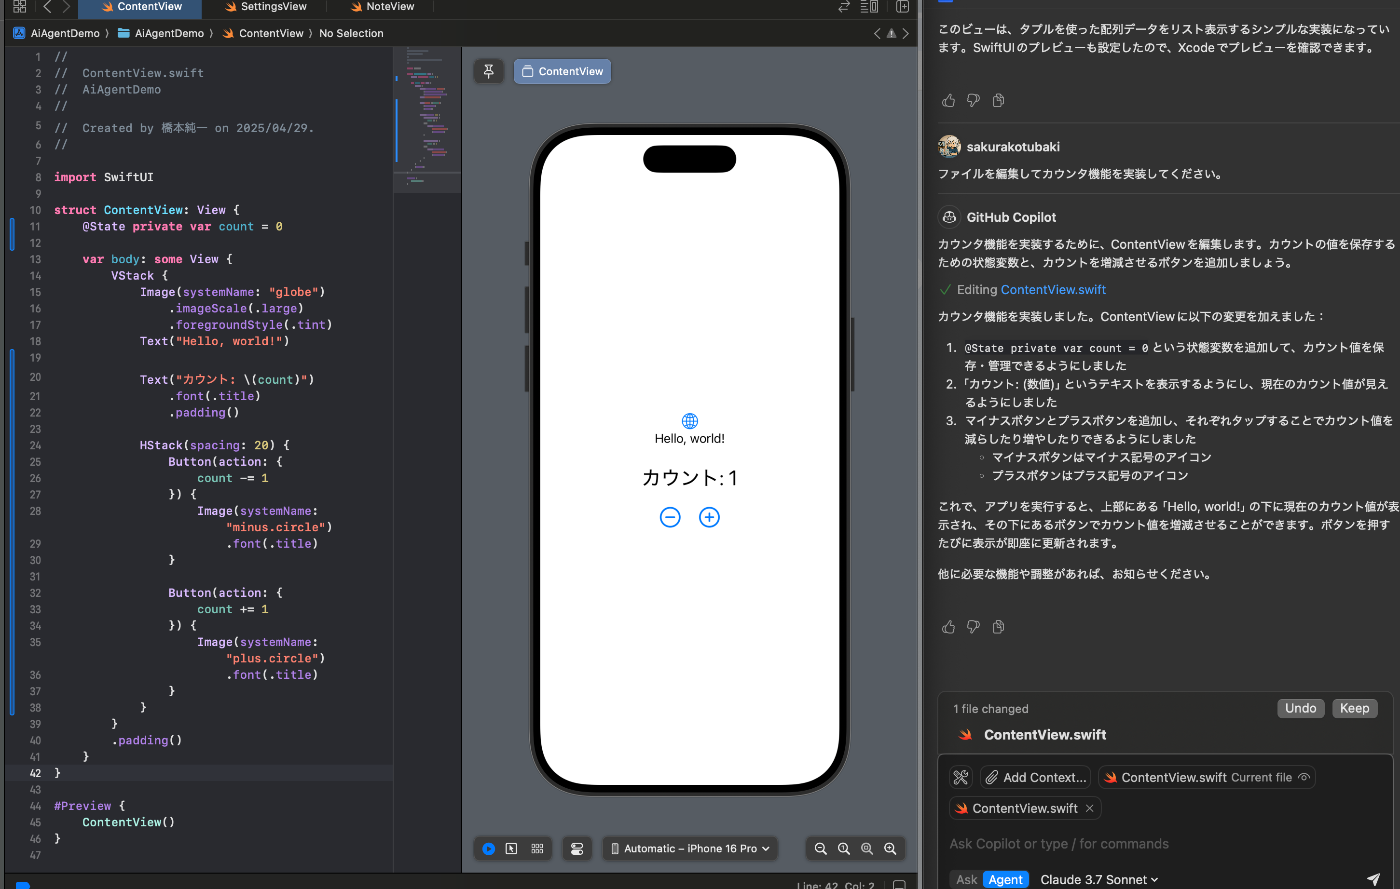Screen dimensions: 1400x889
Task: Click Add Context in the Copilot input area
Action: pos(1035,777)
